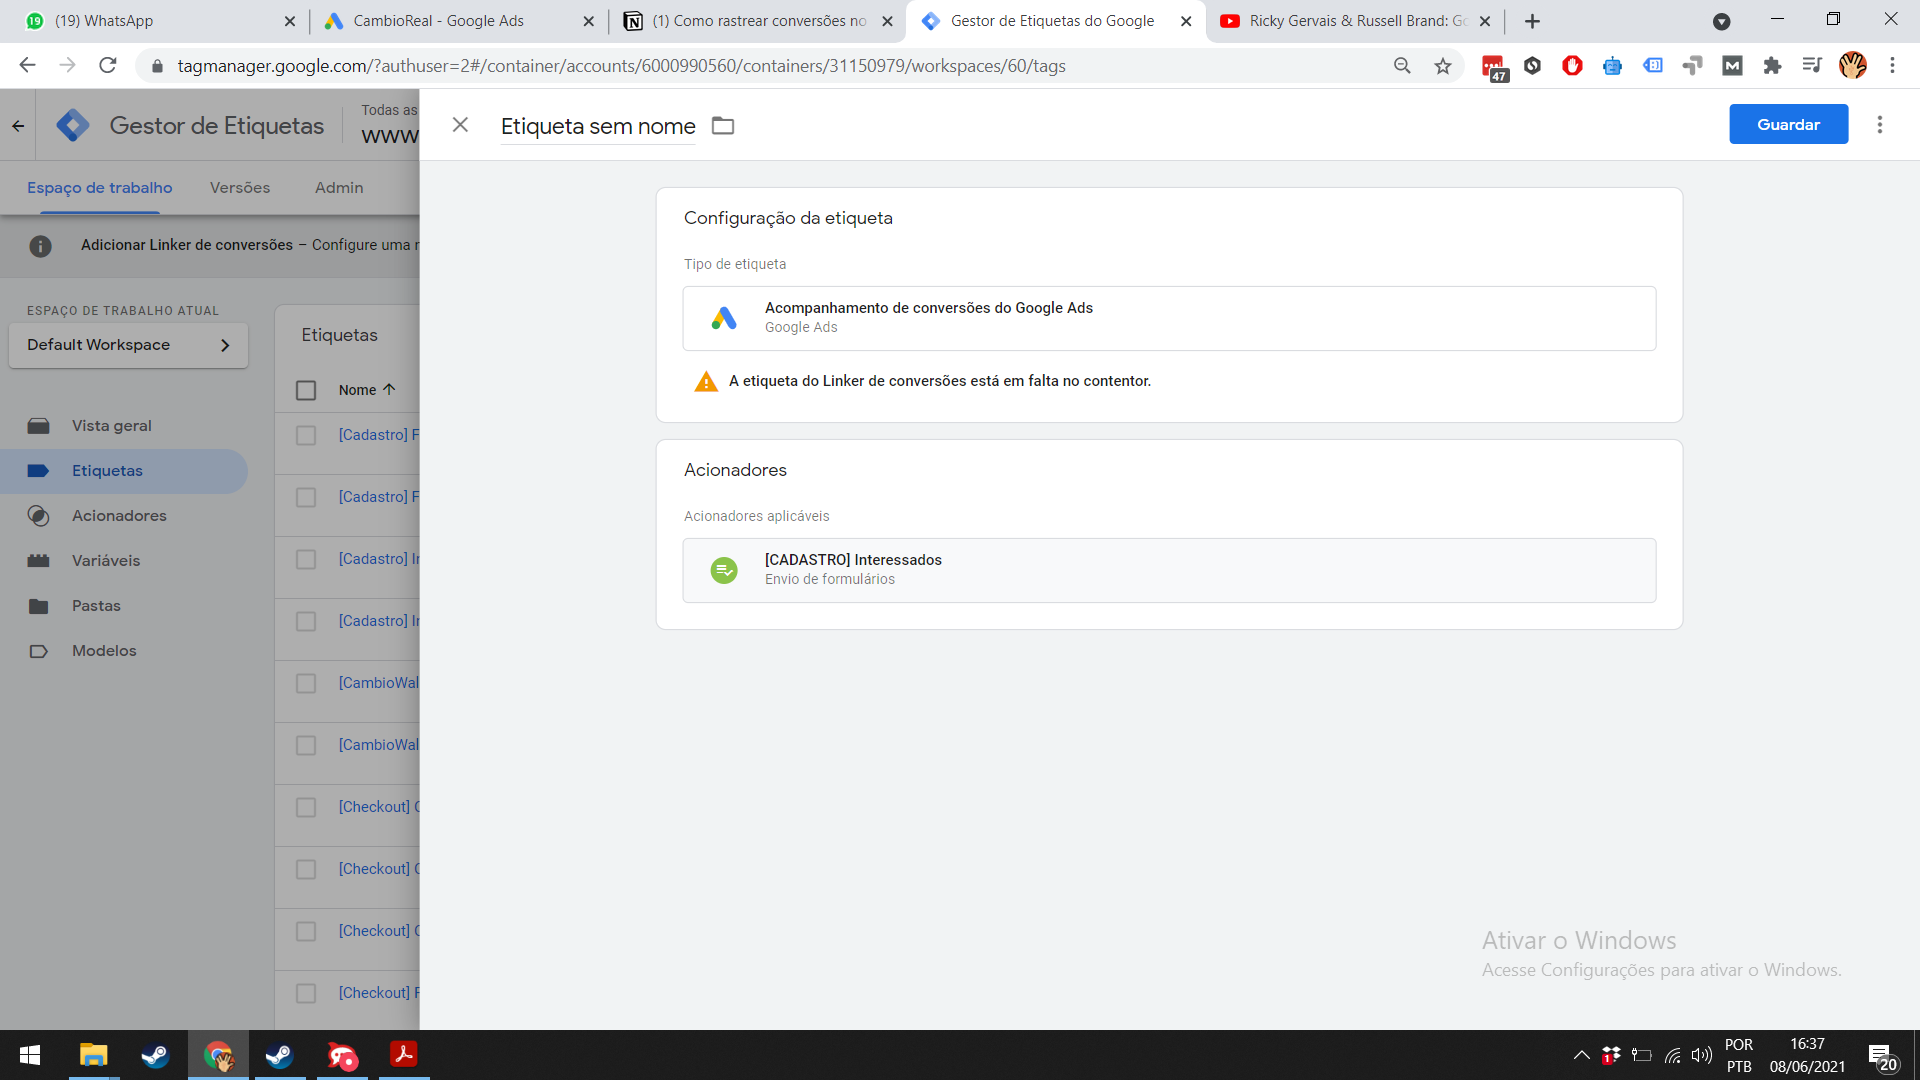The width and height of the screenshot is (1920, 1080).
Task: Sort the tags list by Nome column
Action: pyautogui.click(x=367, y=390)
